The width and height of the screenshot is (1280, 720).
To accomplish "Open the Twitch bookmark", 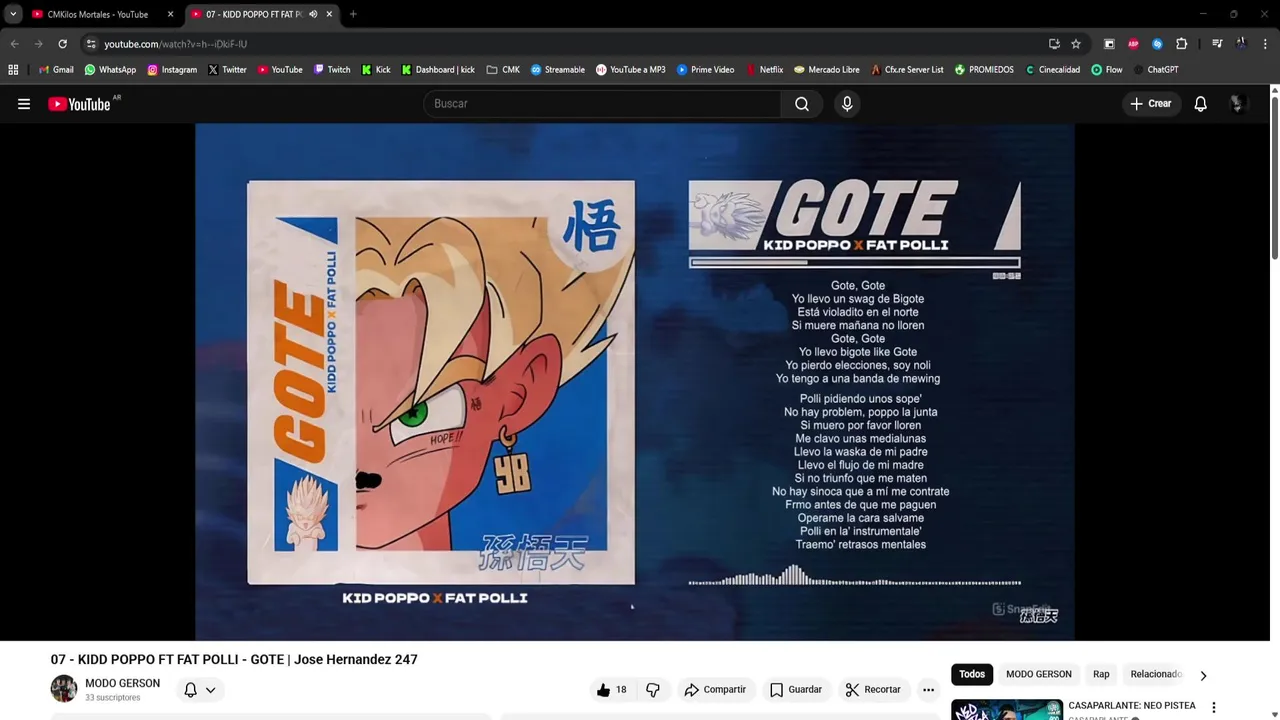I will 332,70.
